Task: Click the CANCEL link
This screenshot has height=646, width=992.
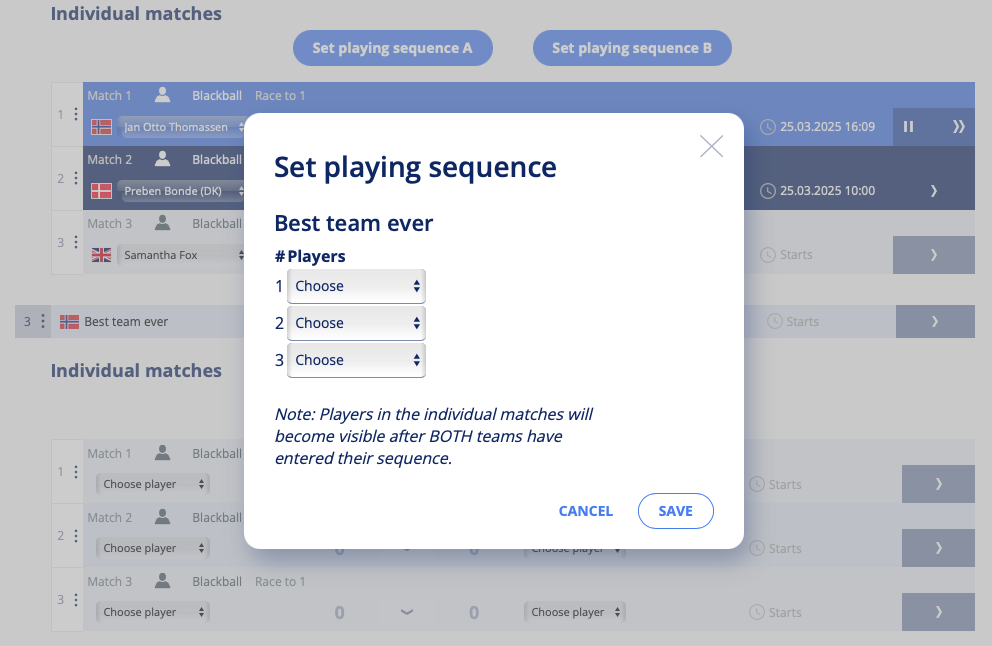Action: (586, 511)
